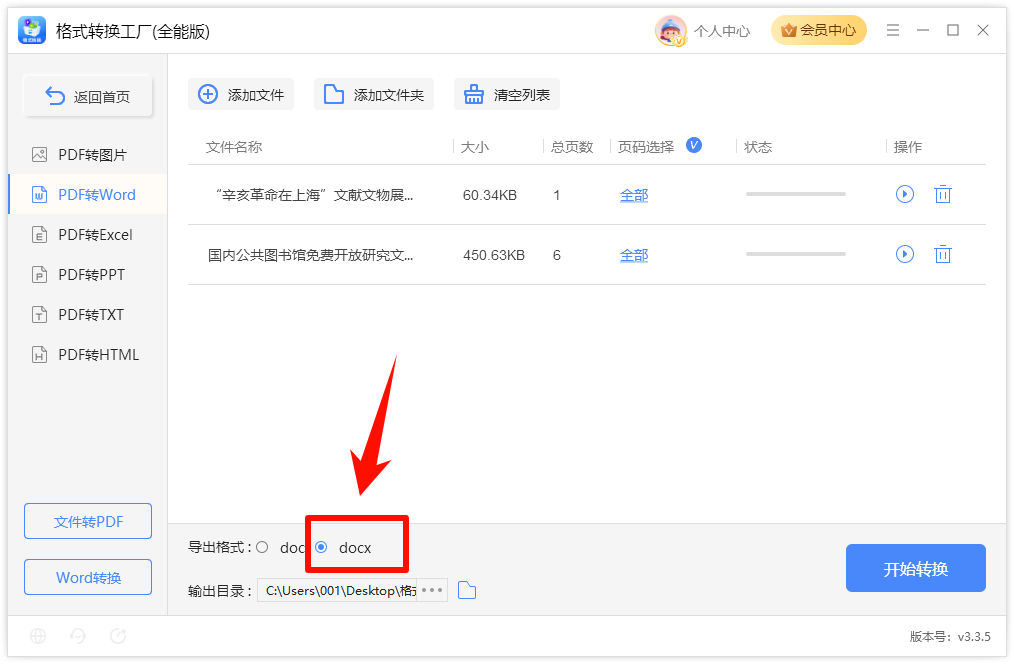Click progress bar of 国内公共图书馆 file
Image resolution: width=1014 pixels, height=664 pixels.
(795, 254)
